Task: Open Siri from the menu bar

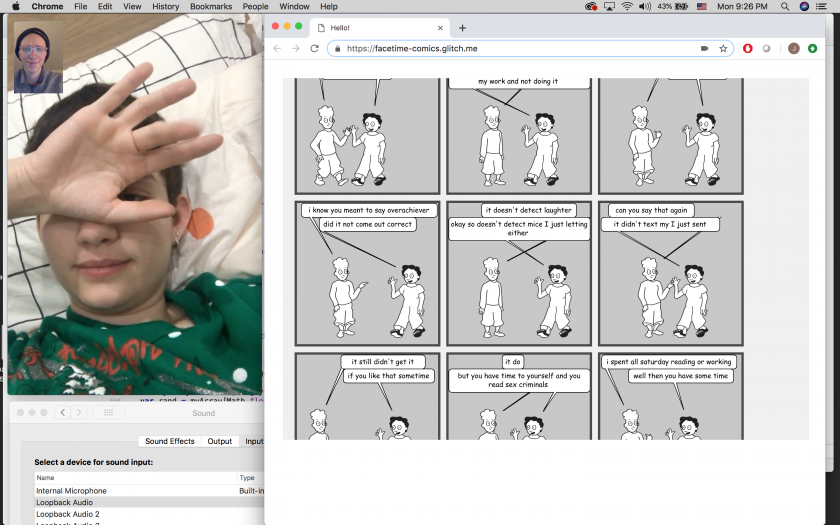Action: coord(804,6)
